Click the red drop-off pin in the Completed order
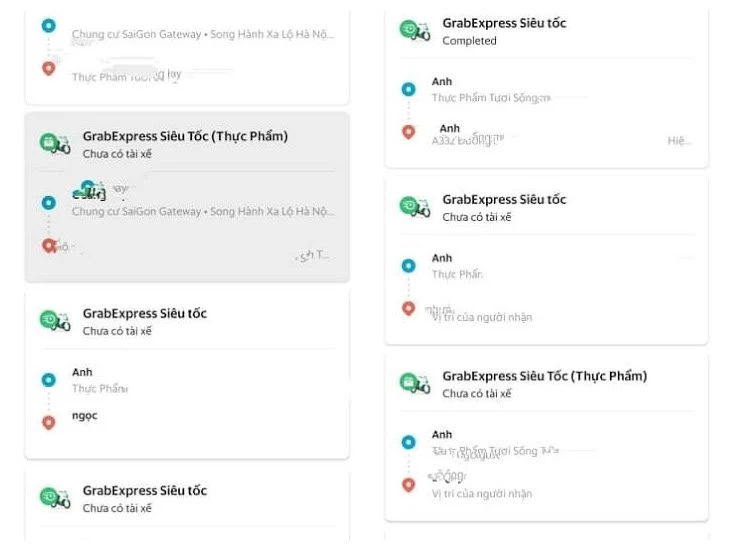The image size is (734, 551). click(408, 132)
